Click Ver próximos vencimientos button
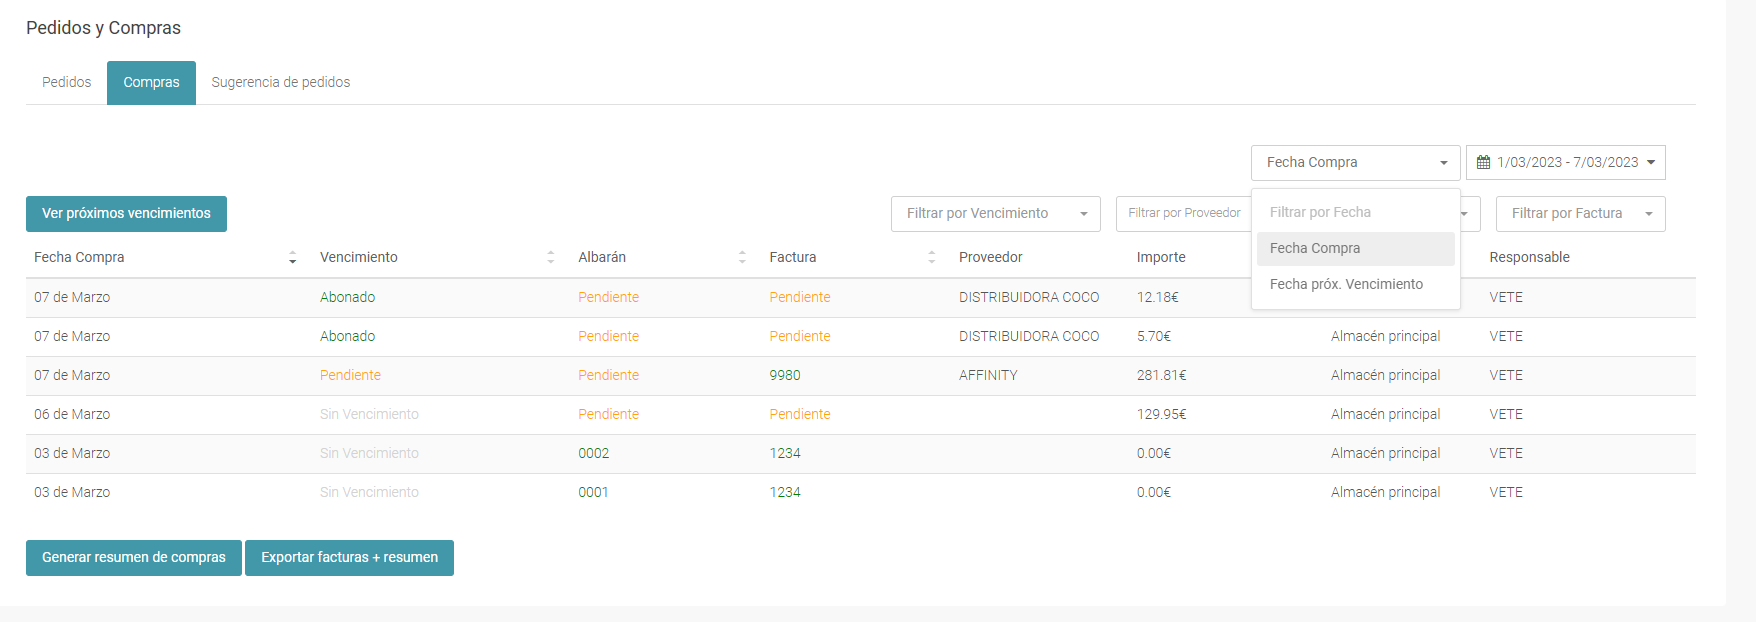 click(x=126, y=214)
